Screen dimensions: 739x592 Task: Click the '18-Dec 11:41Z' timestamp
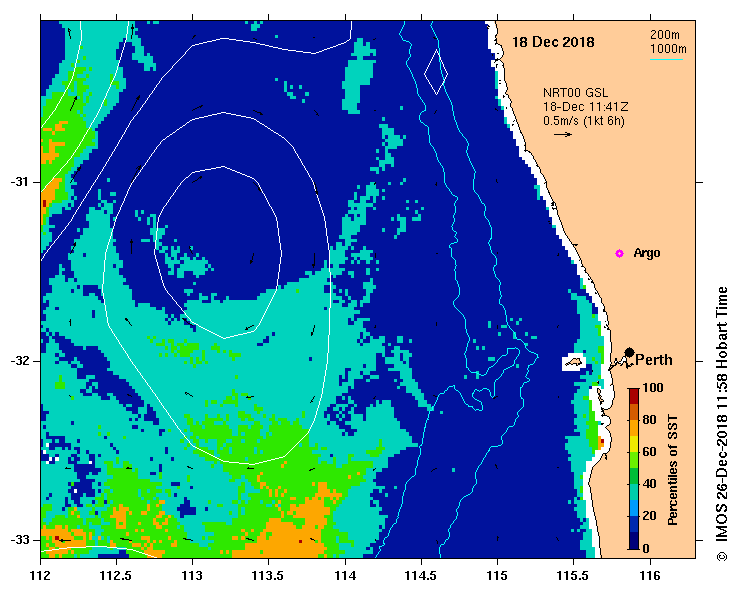(585, 107)
